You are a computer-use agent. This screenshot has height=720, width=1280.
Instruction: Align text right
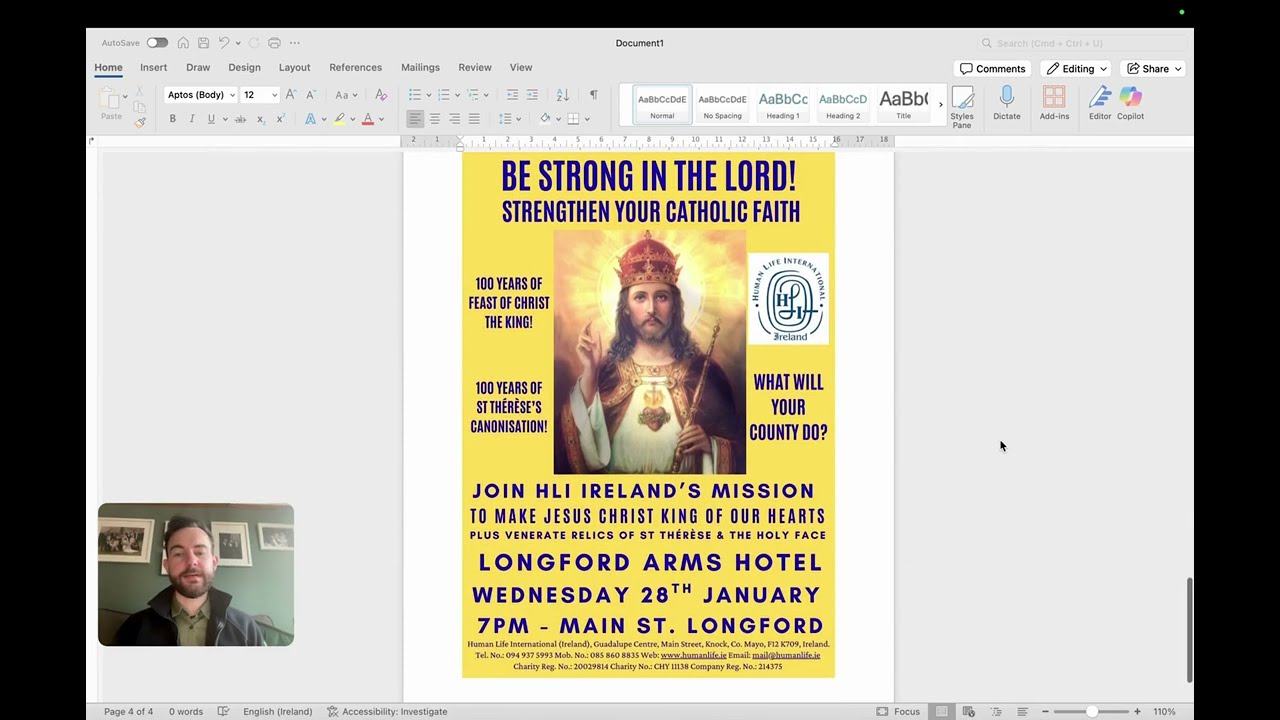point(454,119)
